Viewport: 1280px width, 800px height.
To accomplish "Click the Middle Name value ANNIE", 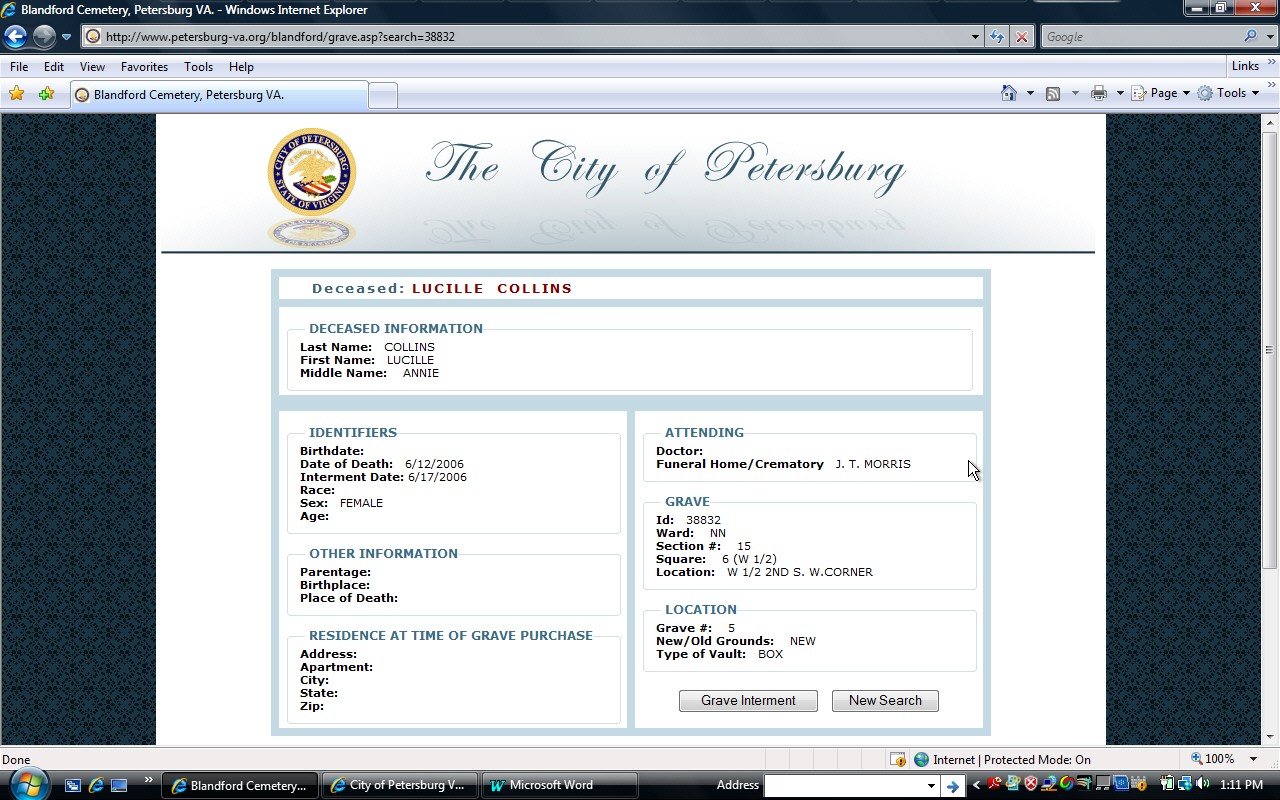I will 421,373.
